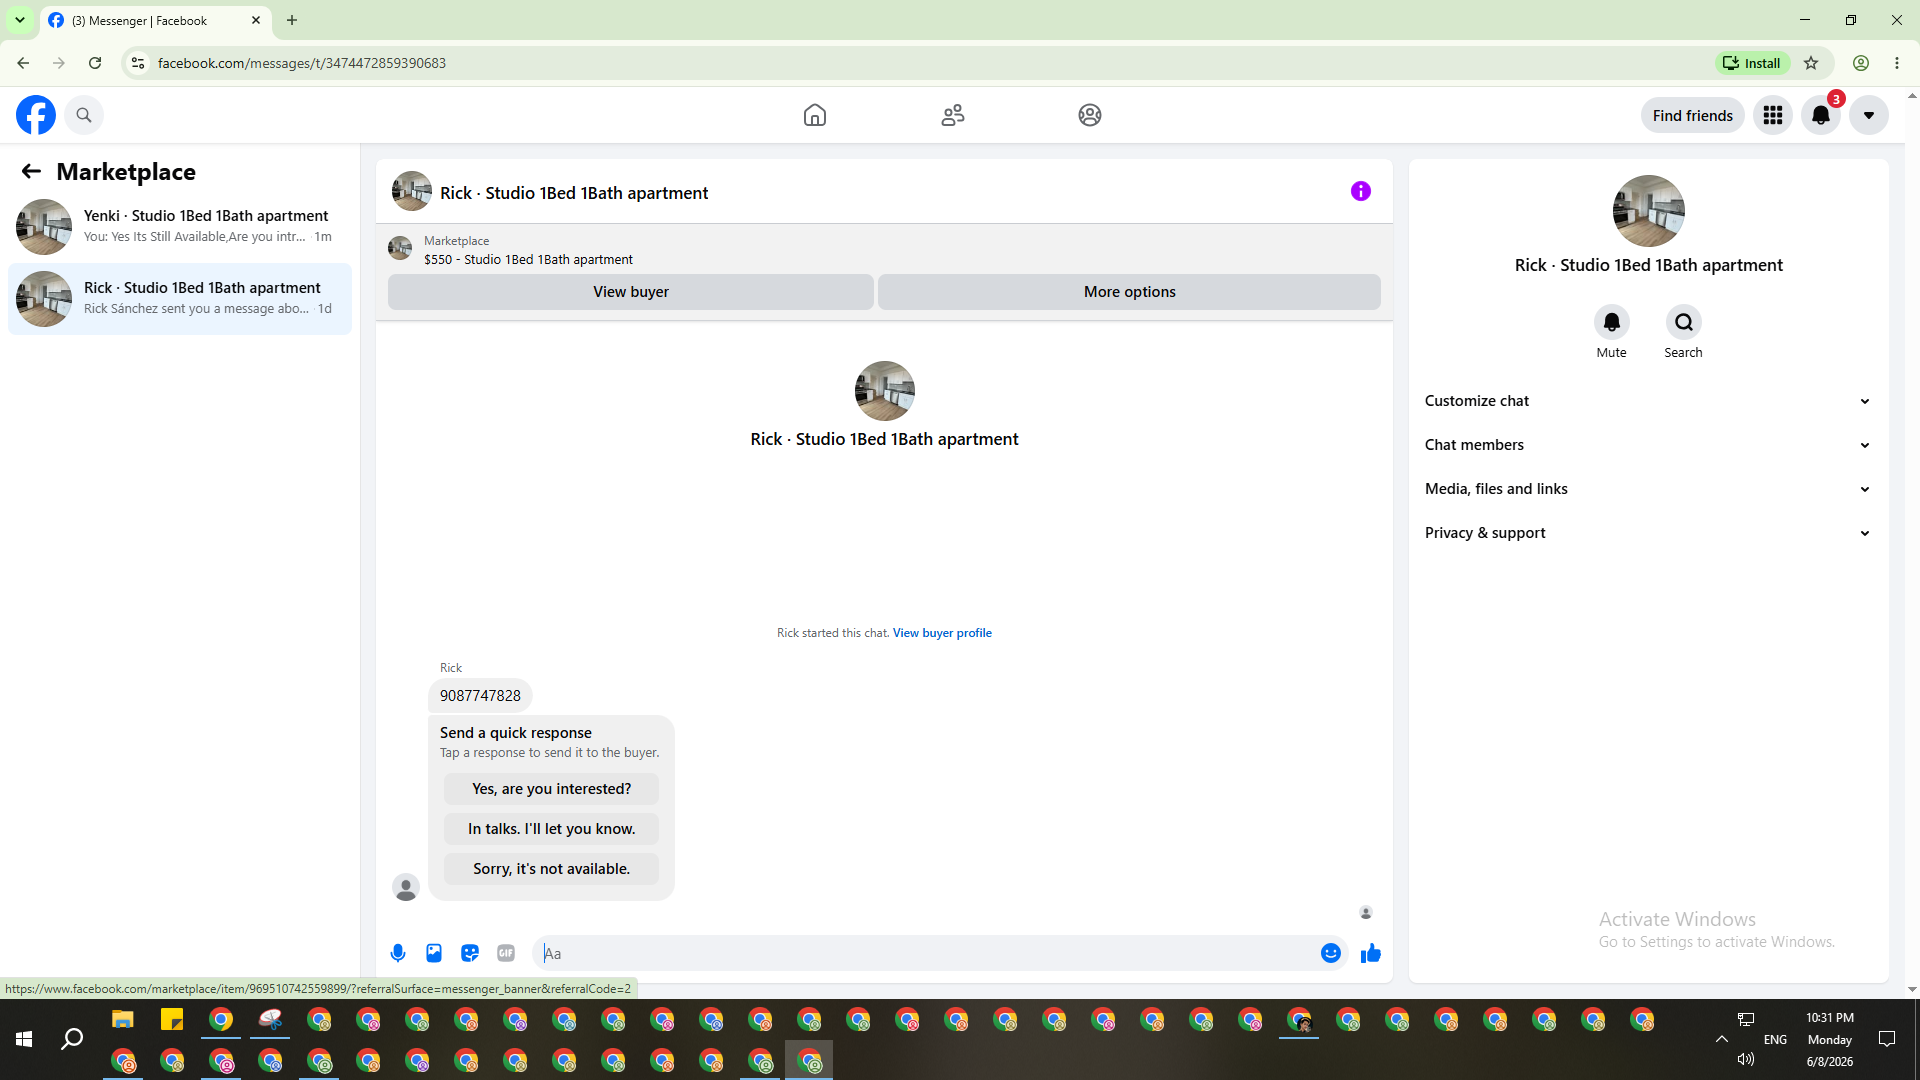
Task: Expand Media, files and links section
Action: pyautogui.click(x=1648, y=489)
